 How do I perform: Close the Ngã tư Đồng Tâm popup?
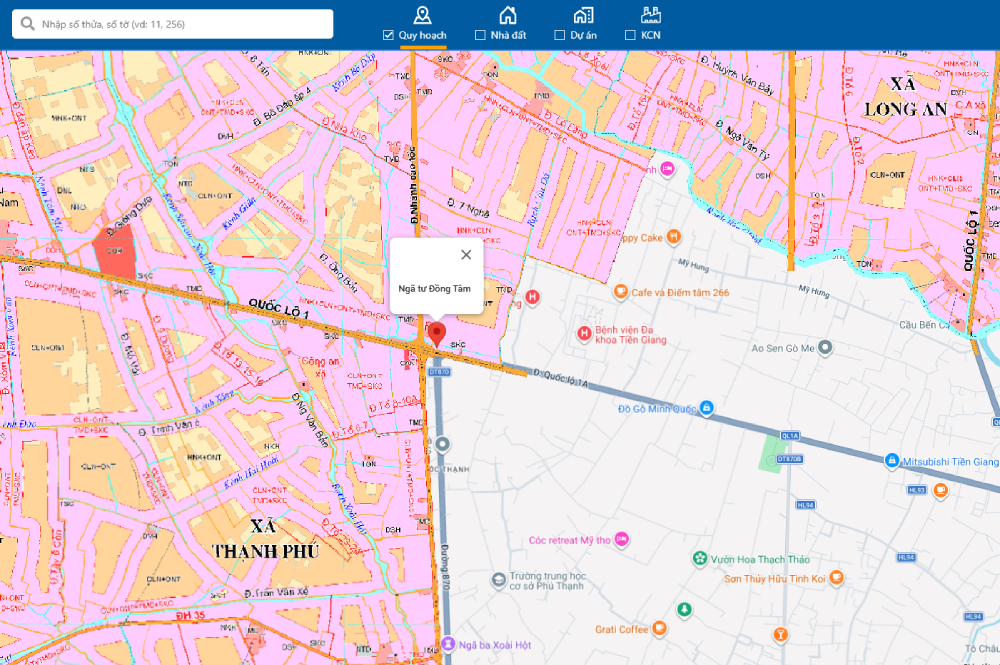pyautogui.click(x=466, y=255)
